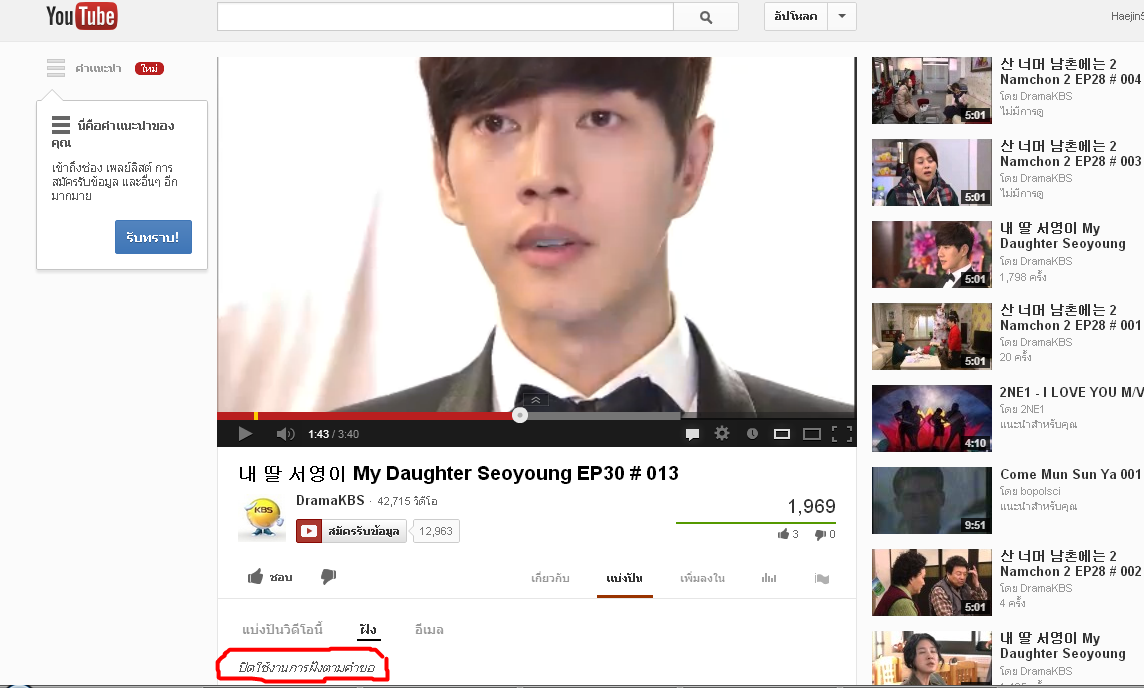Select the Embed (ฝัง) sub-tab
This screenshot has width=1144, height=688.
[368, 630]
